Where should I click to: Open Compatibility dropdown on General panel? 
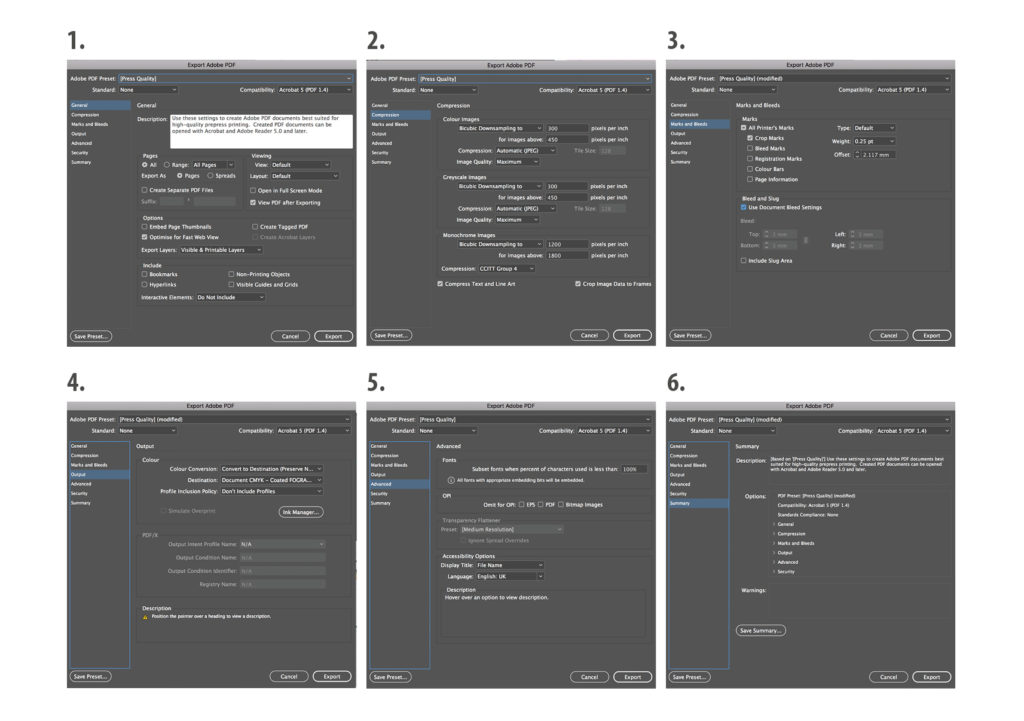(x=315, y=90)
